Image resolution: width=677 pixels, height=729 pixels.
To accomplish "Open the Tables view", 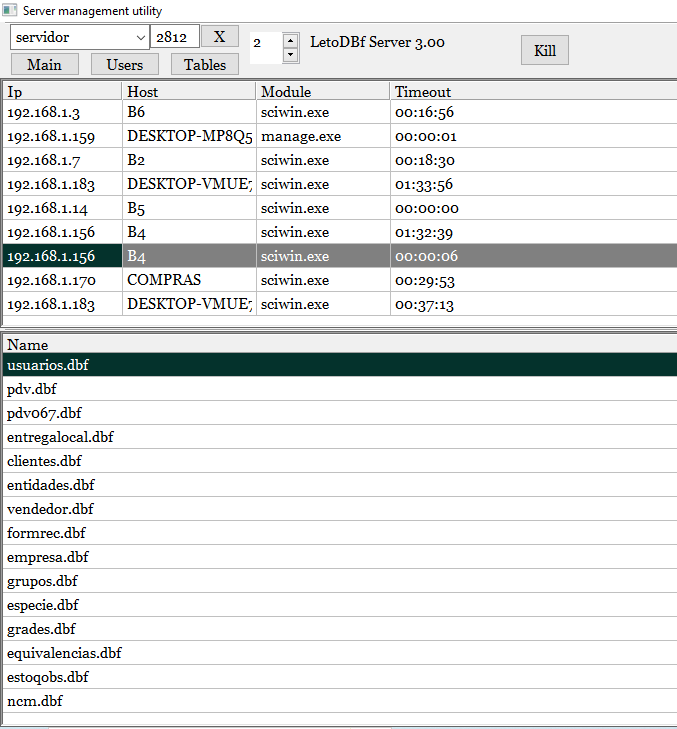I will point(204,64).
